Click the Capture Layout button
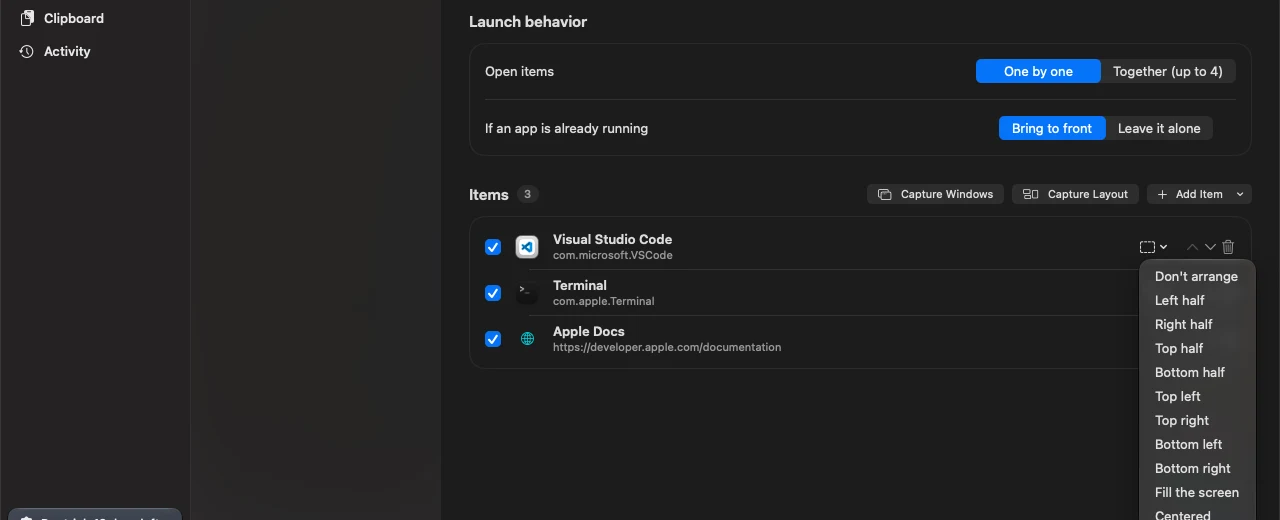 point(1076,194)
